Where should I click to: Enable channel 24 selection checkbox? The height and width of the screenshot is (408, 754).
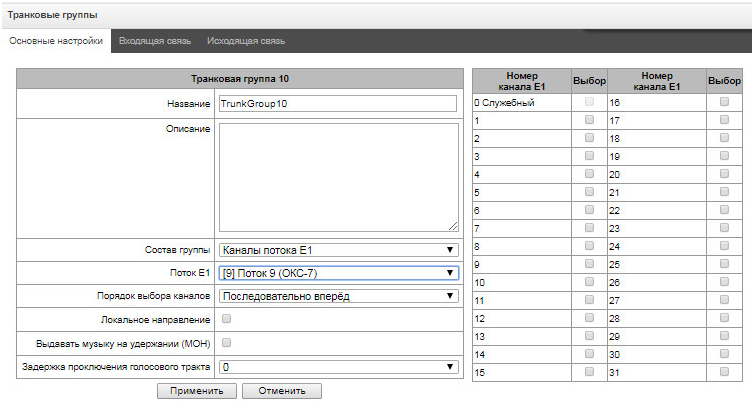point(724,246)
